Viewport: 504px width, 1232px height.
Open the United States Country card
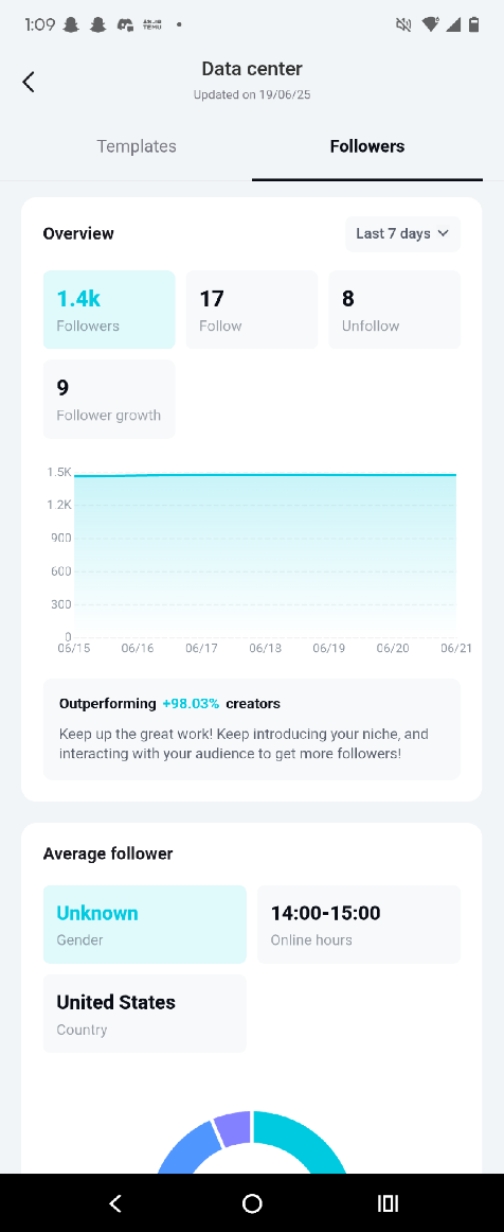coord(145,1013)
